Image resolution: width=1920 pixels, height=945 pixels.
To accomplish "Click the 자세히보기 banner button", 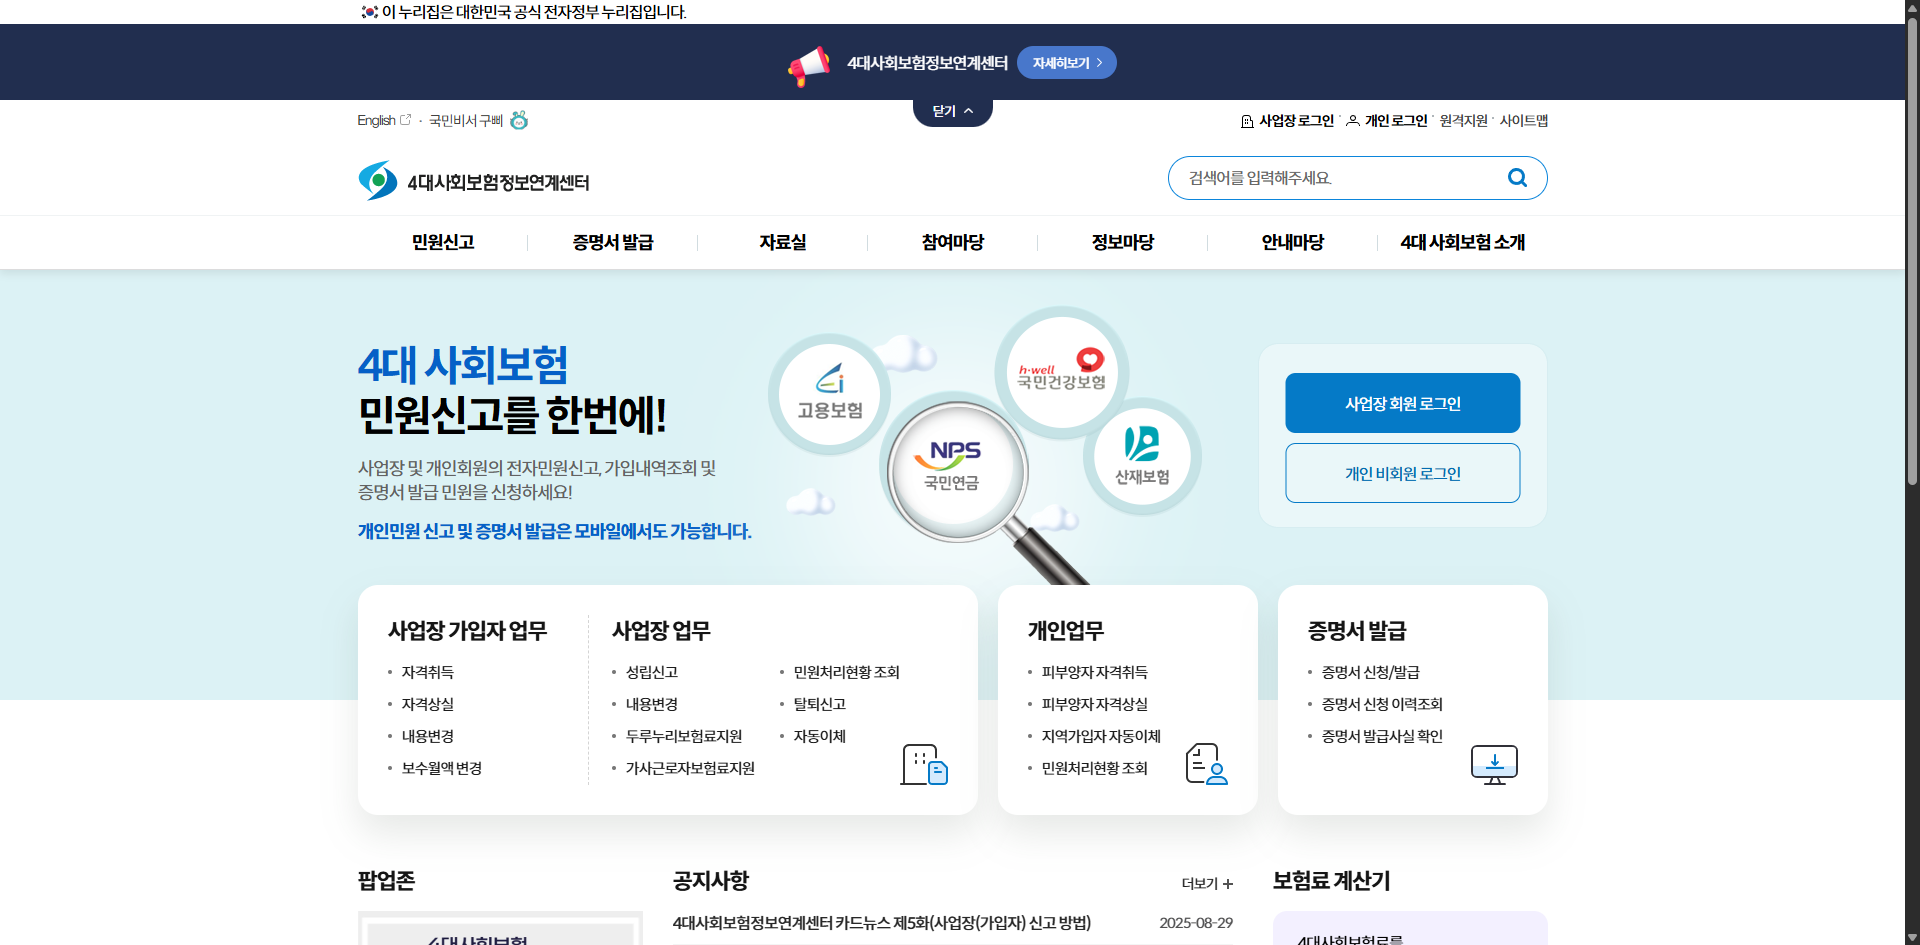I will [x=1066, y=62].
